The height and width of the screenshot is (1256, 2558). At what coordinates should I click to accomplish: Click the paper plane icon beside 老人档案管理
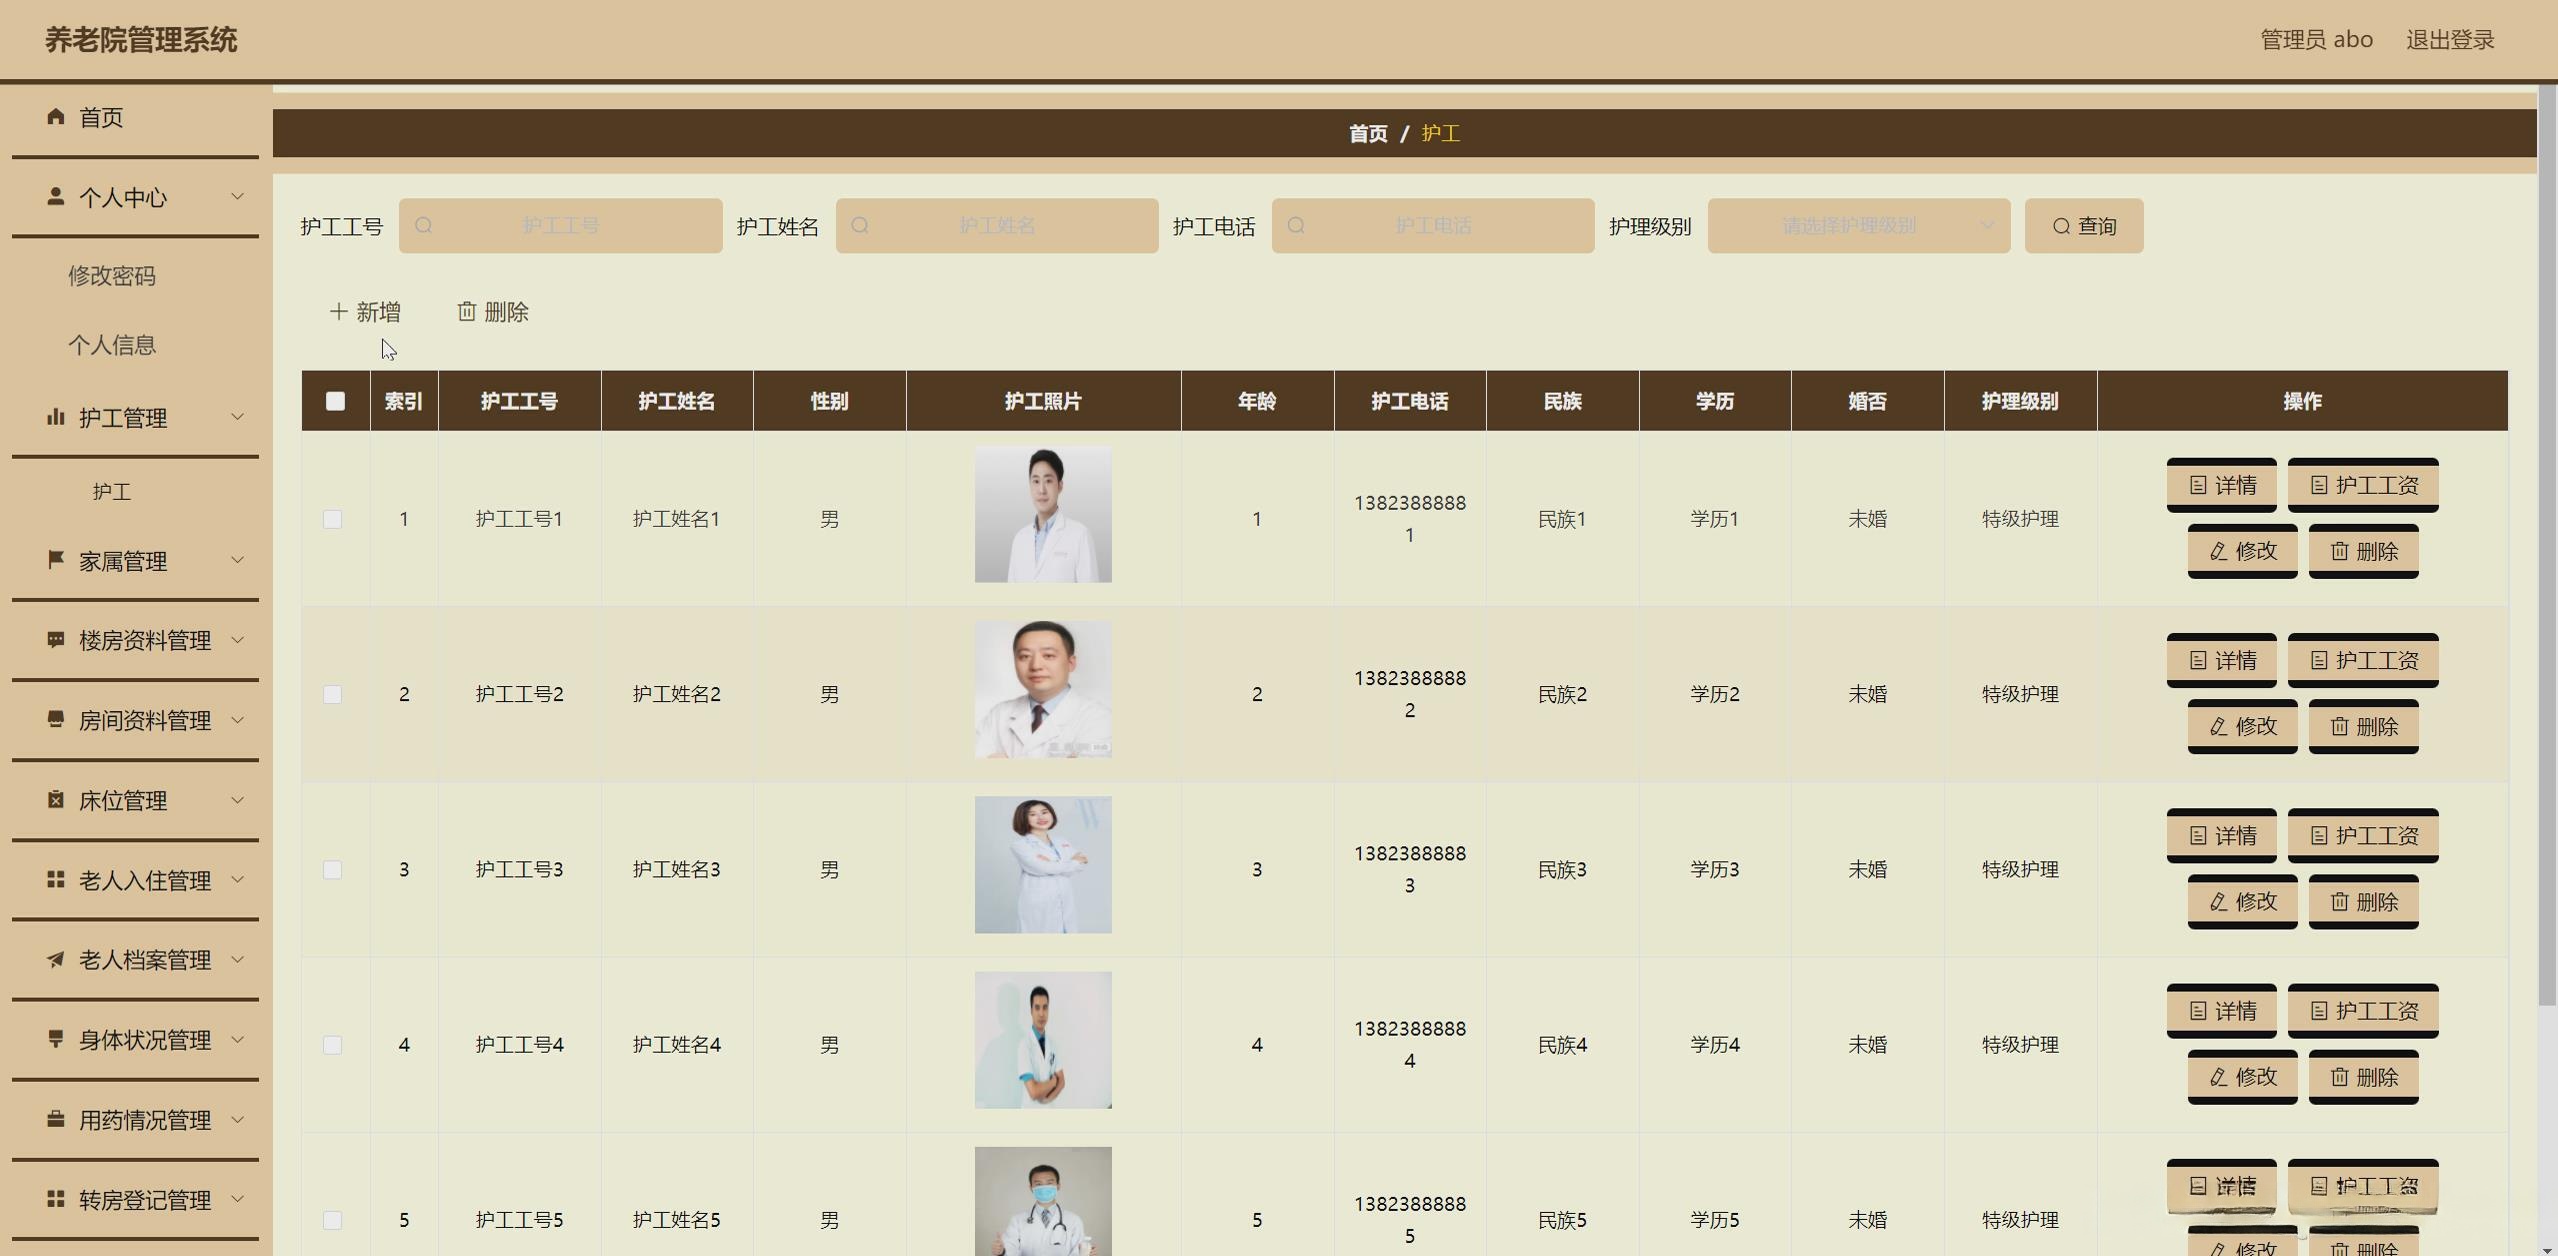pyautogui.click(x=56, y=960)
